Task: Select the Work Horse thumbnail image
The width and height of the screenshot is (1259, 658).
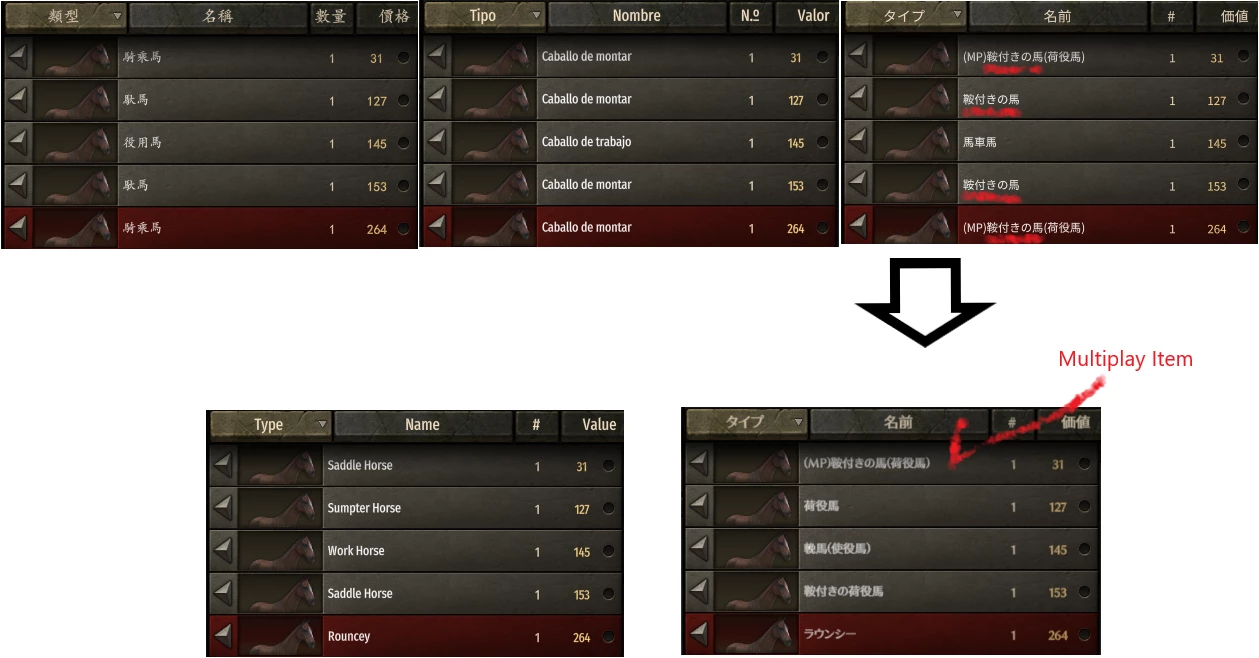Action: [280, 551]
